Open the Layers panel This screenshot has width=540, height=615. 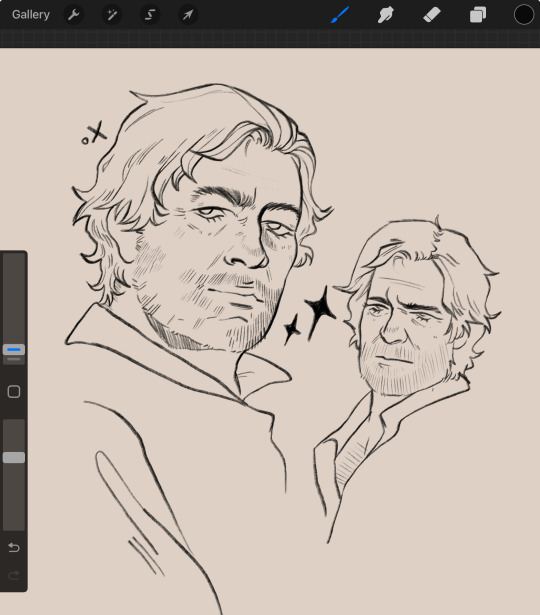click(478, 15)
